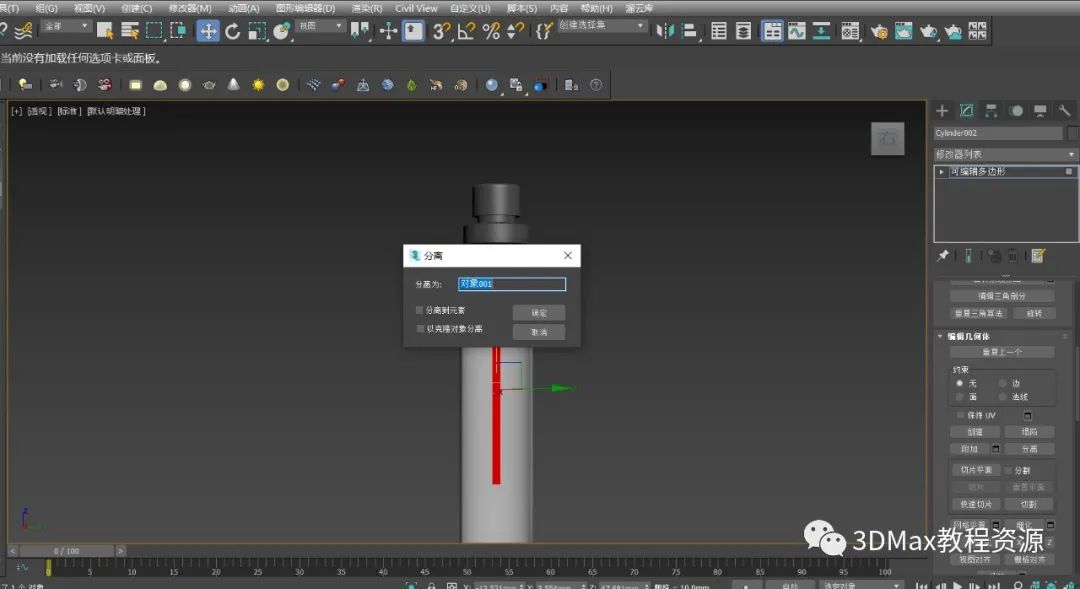
Task: Click 取消 in the 分离 dialog
Action: click(x=539, y=332)
